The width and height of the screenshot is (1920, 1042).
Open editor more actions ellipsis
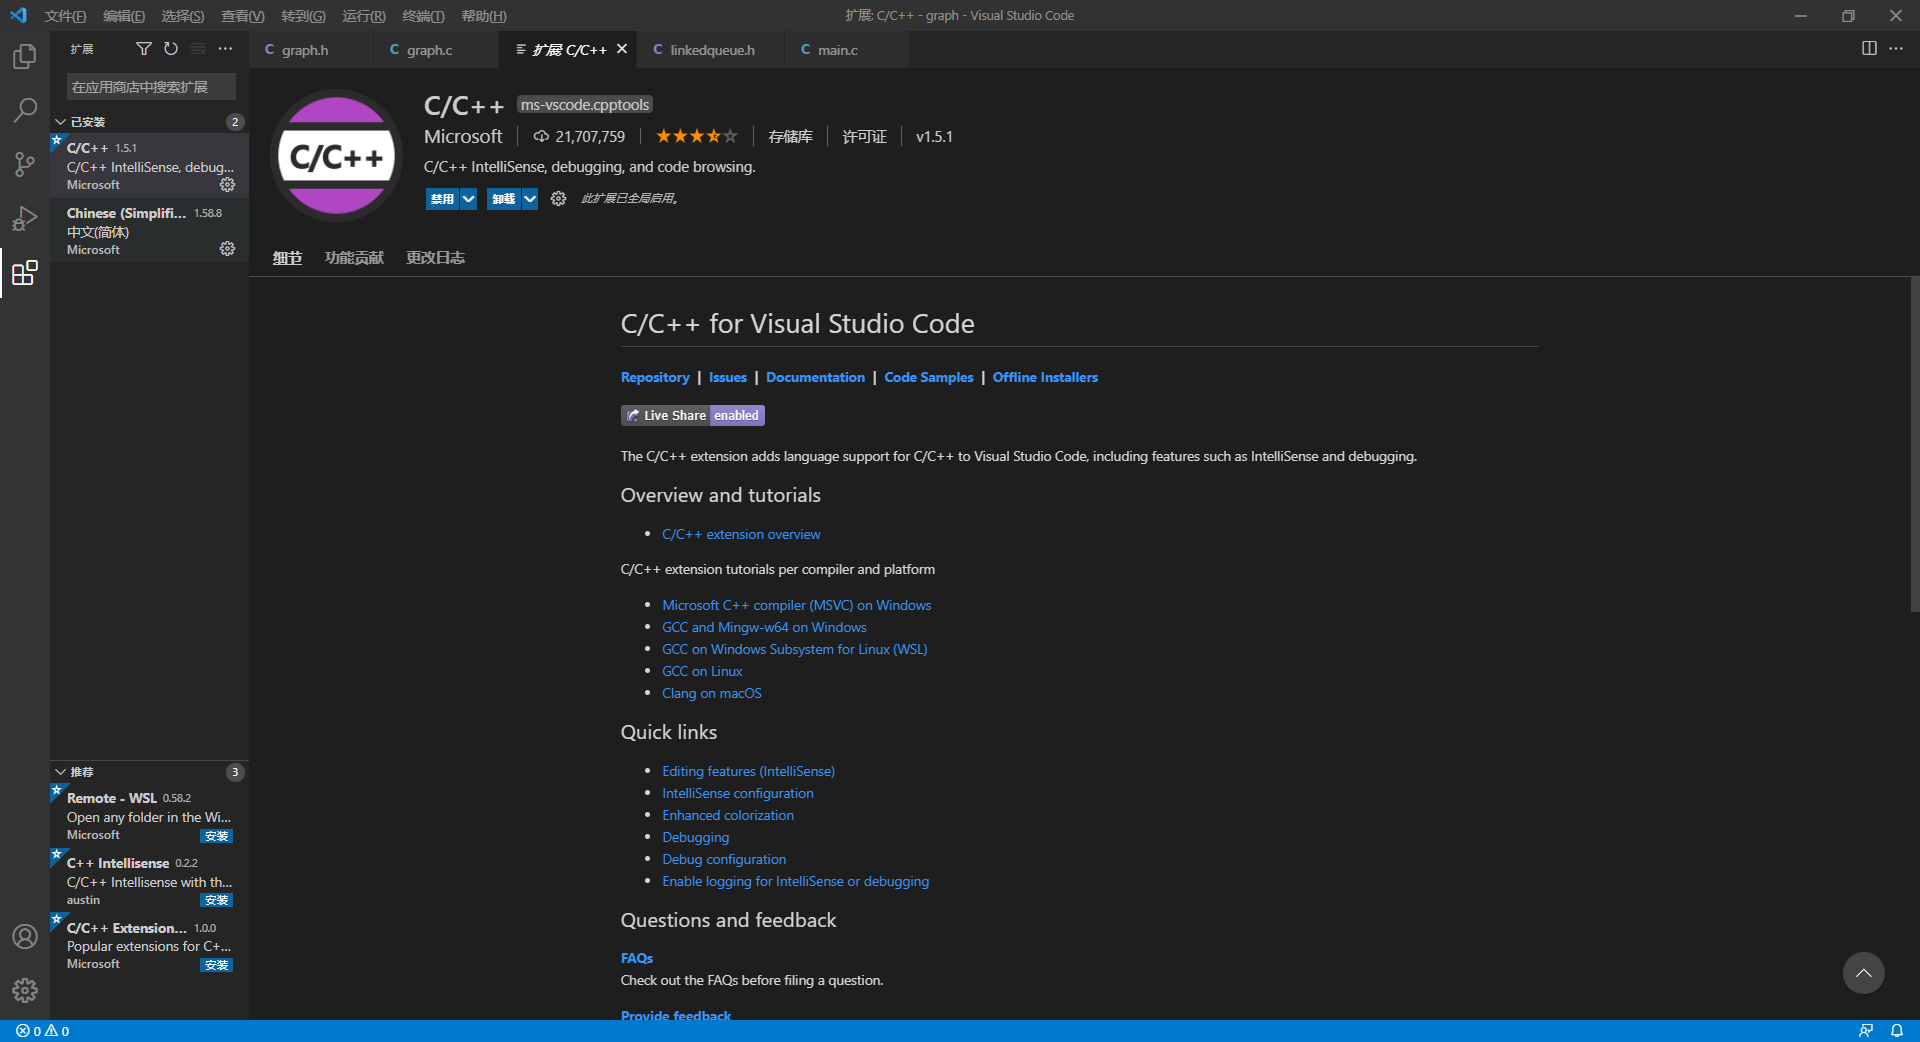click(1896, 49)
